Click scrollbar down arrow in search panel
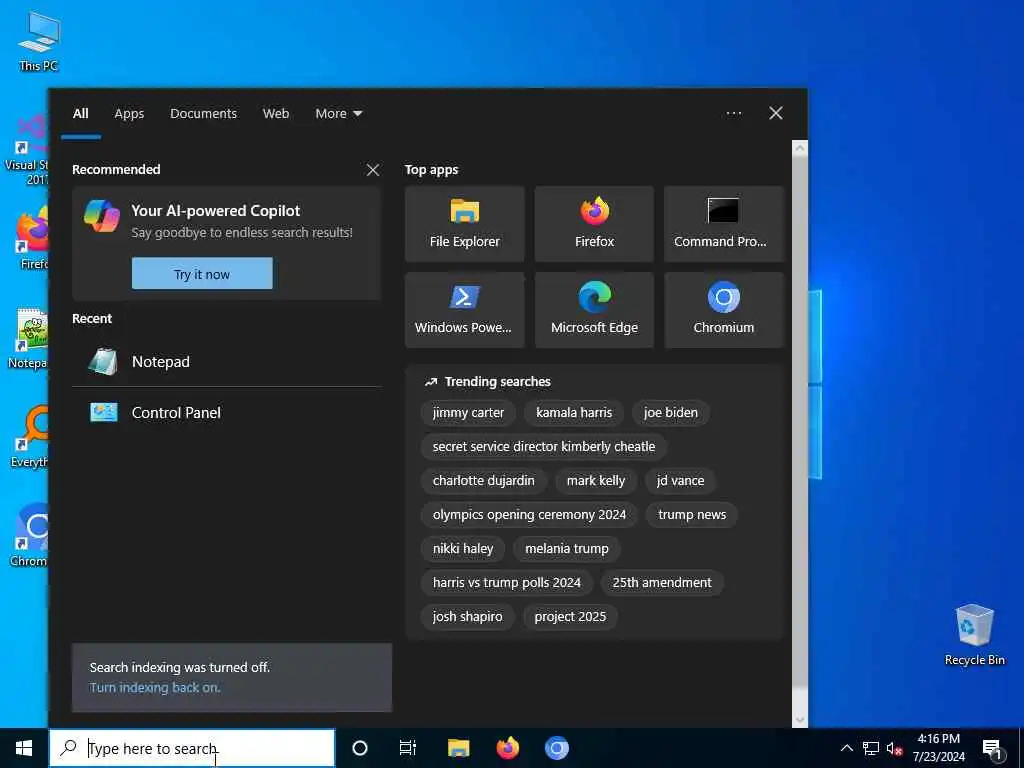This screenshot has height=768, width=1024. (799, 721)
